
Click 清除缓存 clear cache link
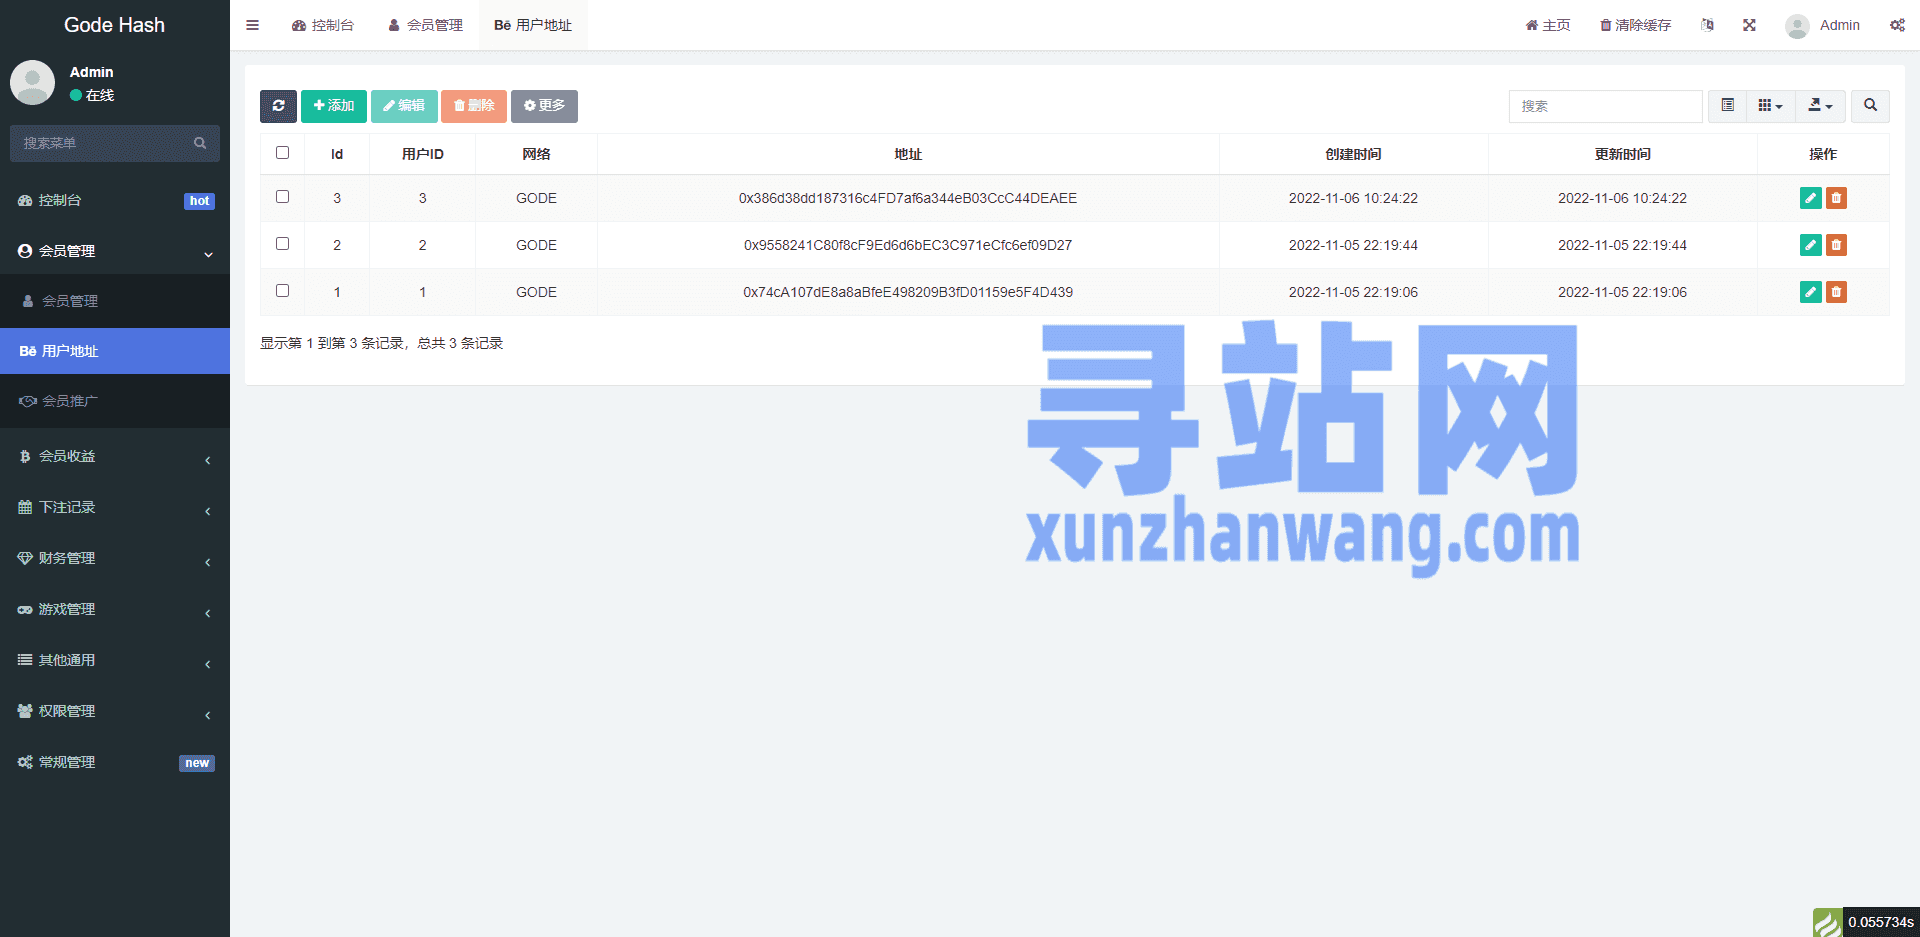tap(1635, 25)
